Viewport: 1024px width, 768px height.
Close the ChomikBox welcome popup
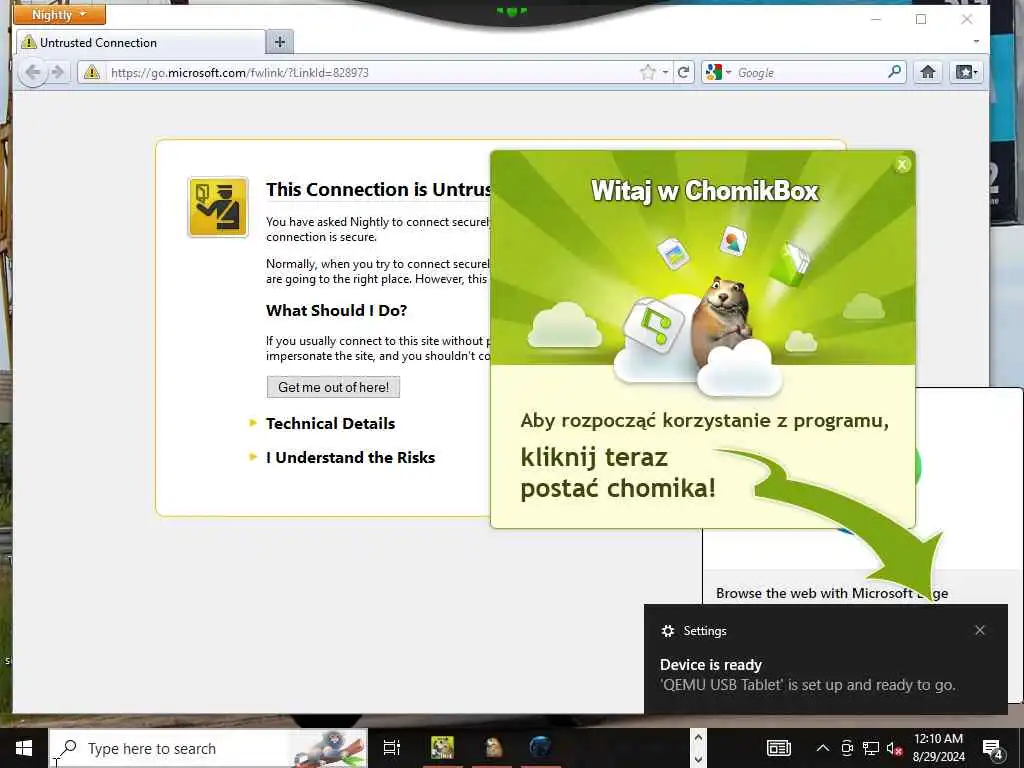tap(902, 165)
